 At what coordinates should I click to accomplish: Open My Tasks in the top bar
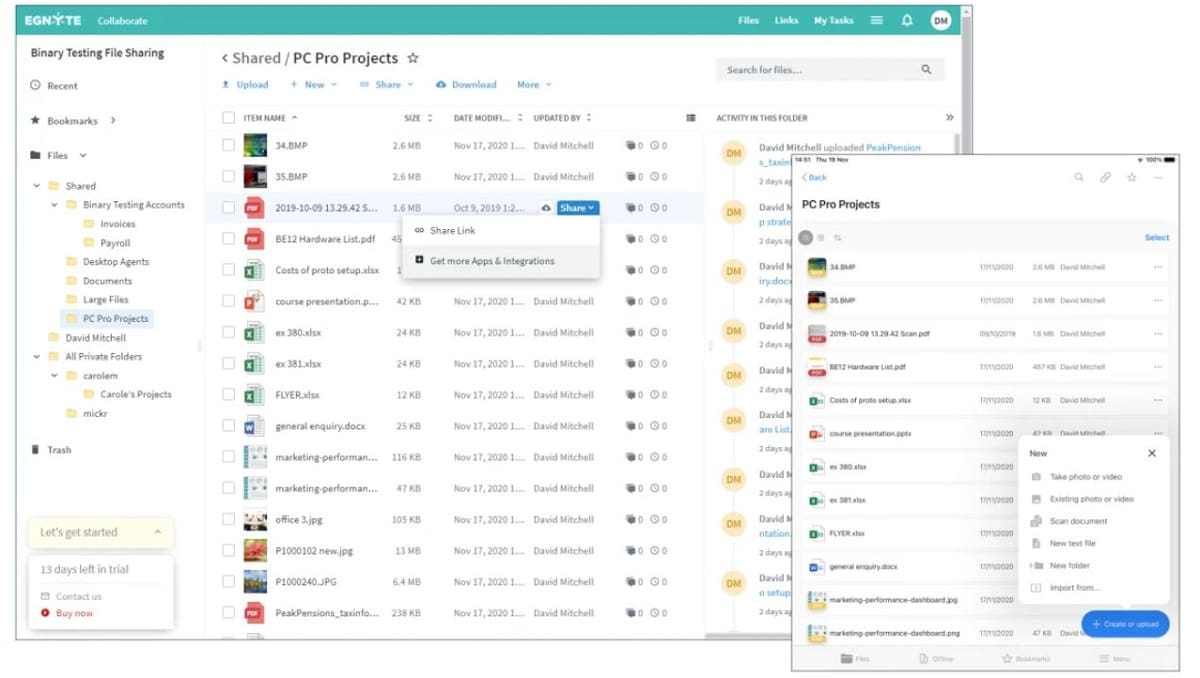[x=834, y=20]
